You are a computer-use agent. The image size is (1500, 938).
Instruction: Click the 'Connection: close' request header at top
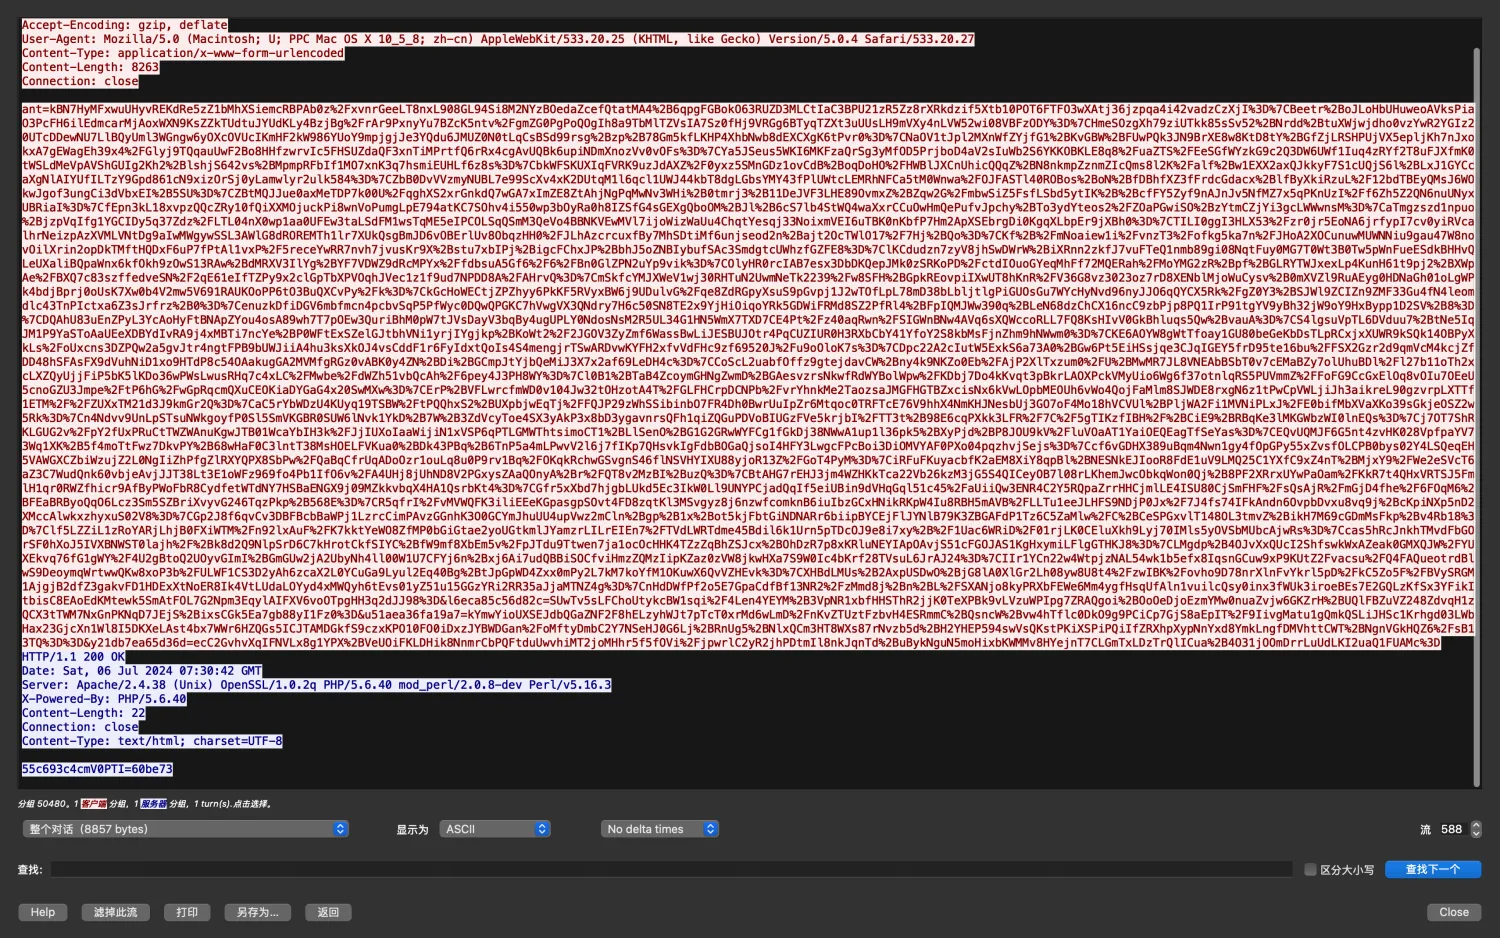coord(80,81)
